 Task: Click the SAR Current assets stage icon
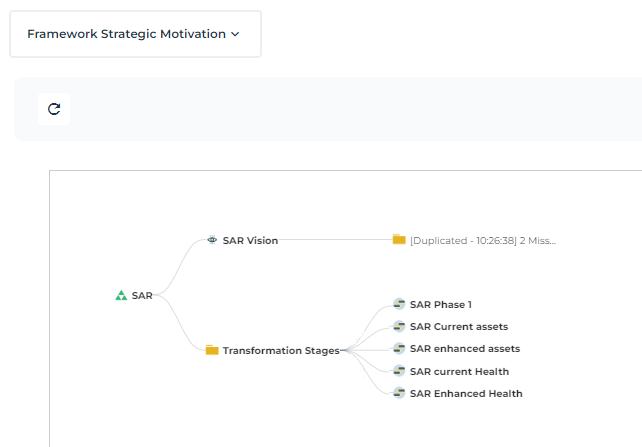(399, 326)
